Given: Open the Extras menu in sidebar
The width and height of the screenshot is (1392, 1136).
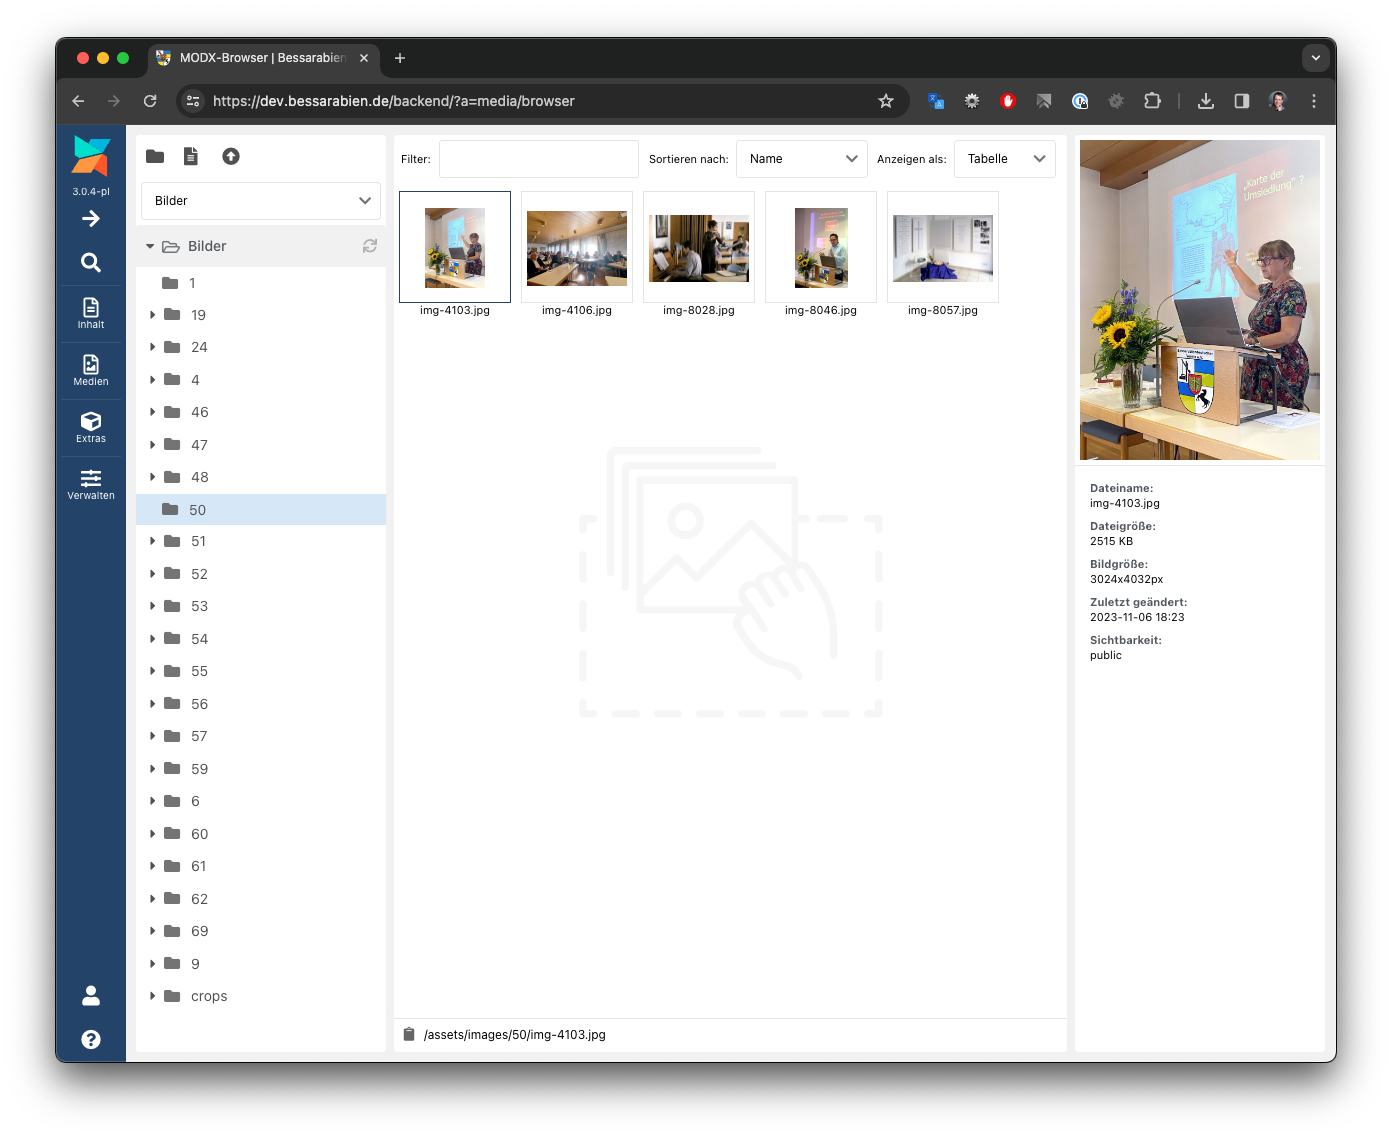Looking at the screenshot, I should [x=91, y=427].
